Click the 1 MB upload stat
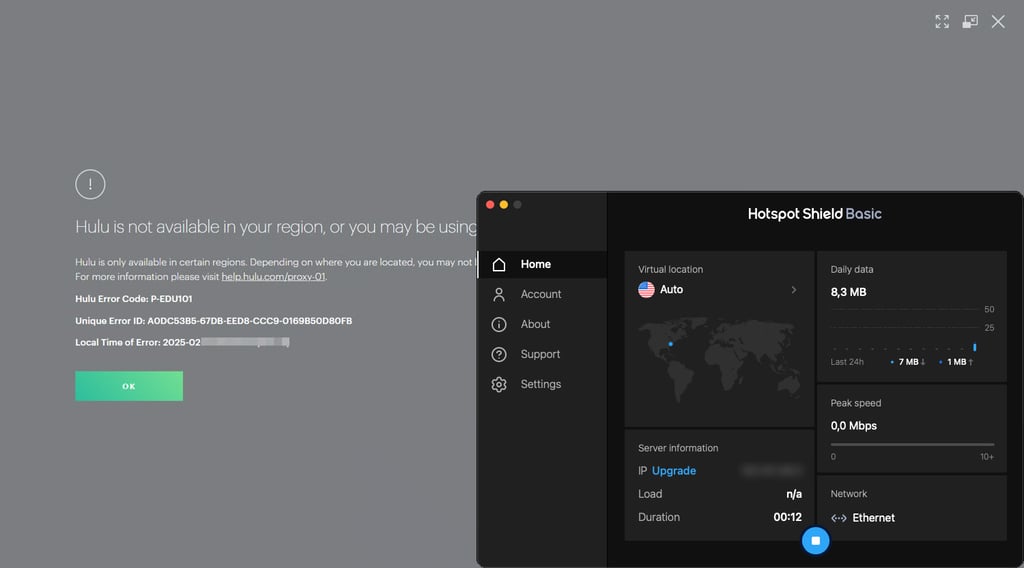This screenshot has width=1024, height=568. [956, 362]
